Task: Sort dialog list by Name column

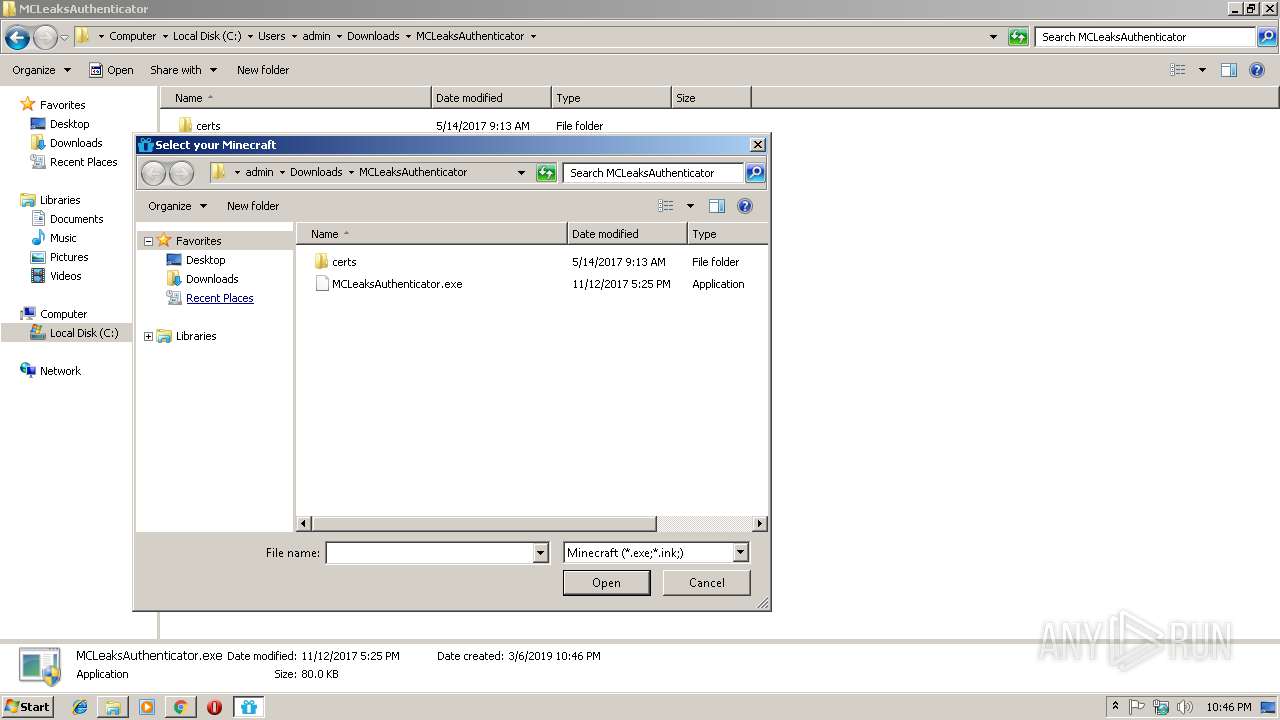Action: pyautogui.click(x=432, y=234)
